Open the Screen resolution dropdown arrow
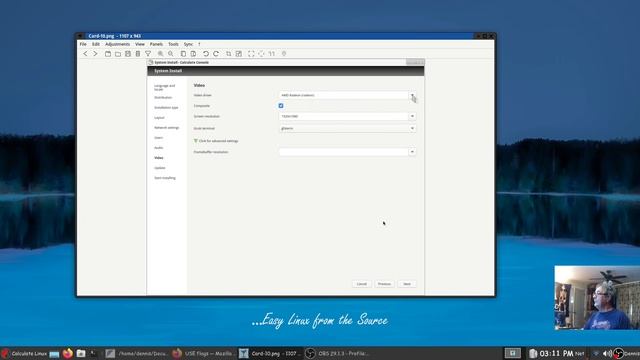 pos(412,116)
